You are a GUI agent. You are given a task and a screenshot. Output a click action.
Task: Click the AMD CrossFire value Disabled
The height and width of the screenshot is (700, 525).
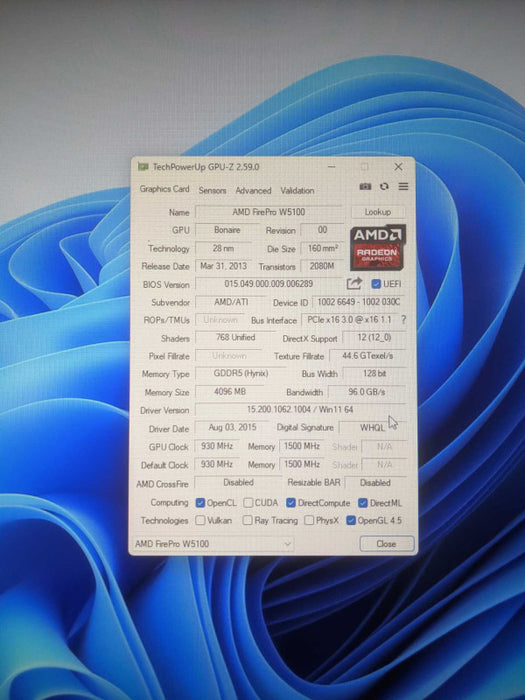click(x=238, y=483)
